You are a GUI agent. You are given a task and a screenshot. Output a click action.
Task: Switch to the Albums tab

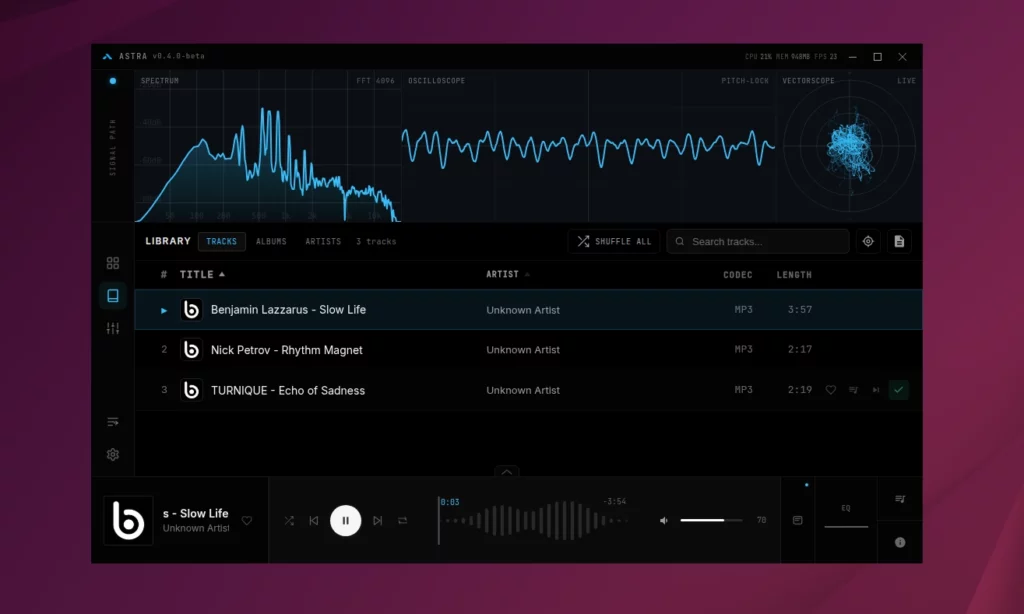[x=271, y=241]
